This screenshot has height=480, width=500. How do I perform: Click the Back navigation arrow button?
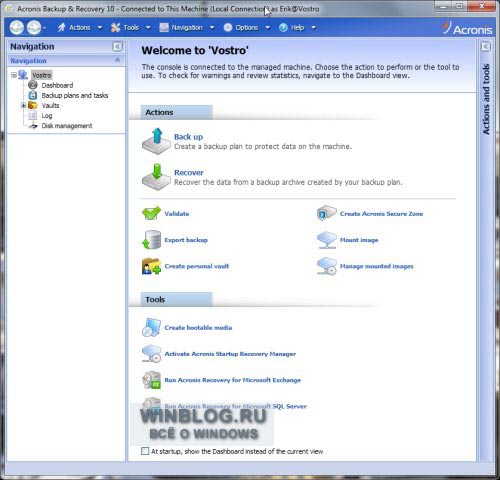tap(17, 28)
